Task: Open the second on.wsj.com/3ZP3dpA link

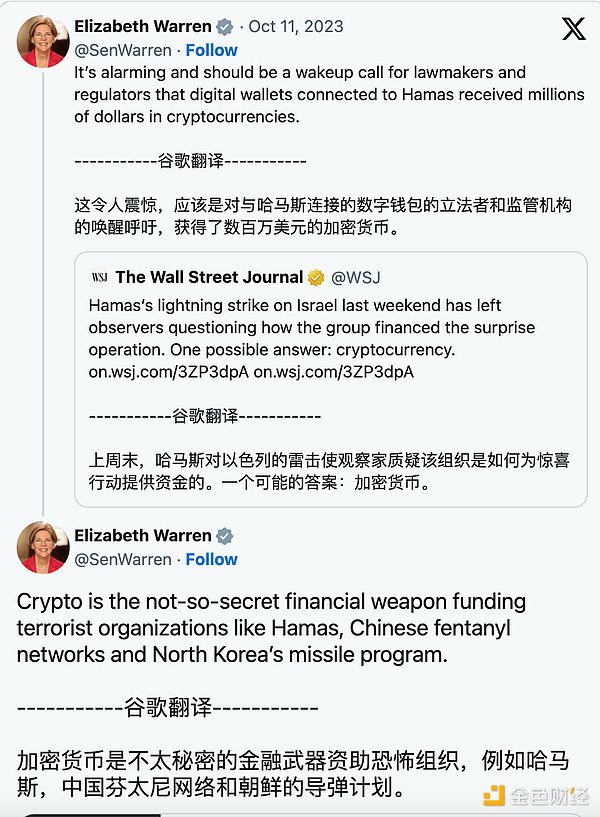Action: coord(333,371)
